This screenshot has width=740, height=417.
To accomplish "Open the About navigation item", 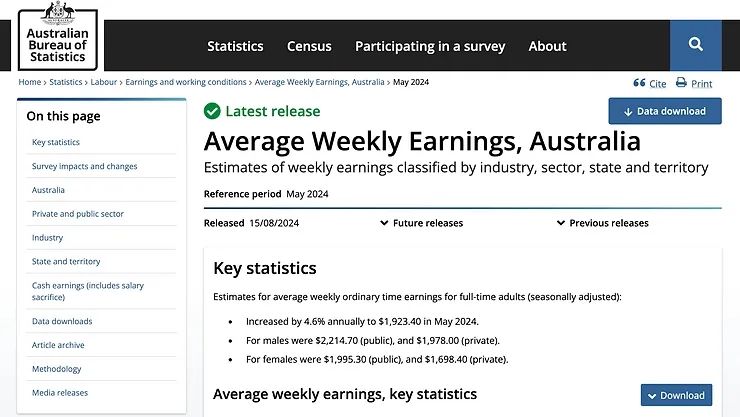I will (x=547, y=46).
